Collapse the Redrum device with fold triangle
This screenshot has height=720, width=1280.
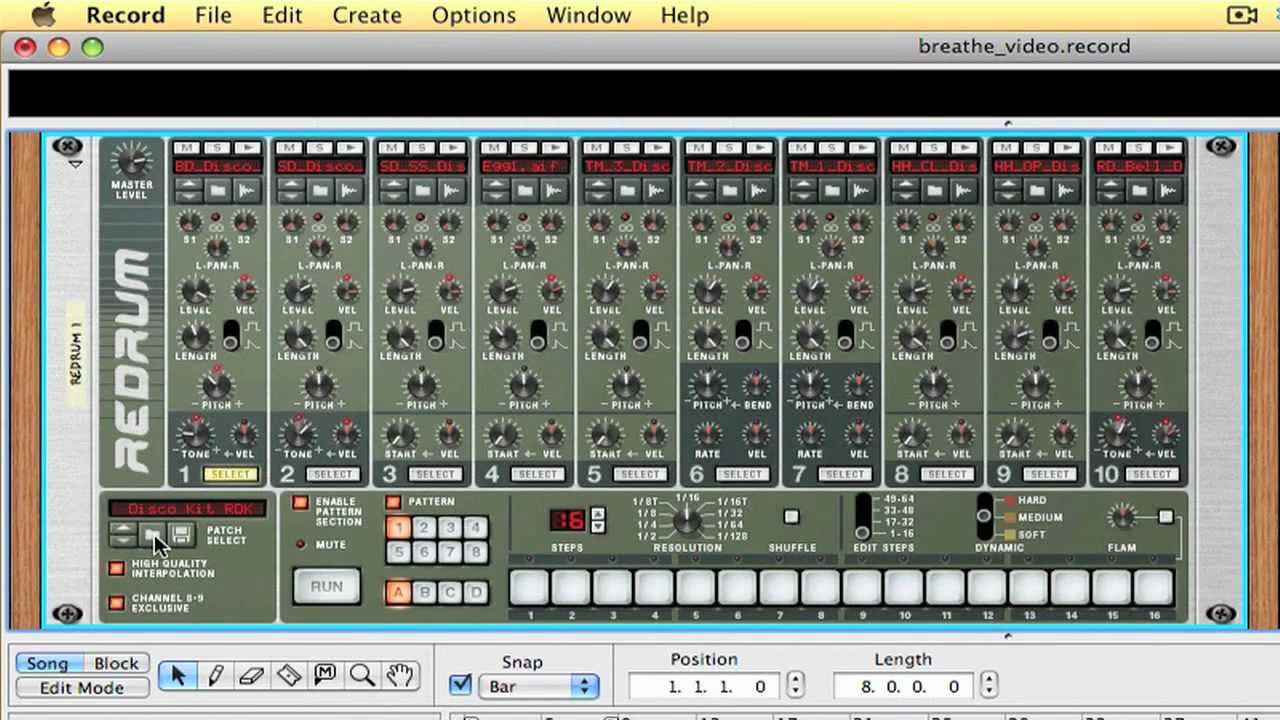pos(75,165)
